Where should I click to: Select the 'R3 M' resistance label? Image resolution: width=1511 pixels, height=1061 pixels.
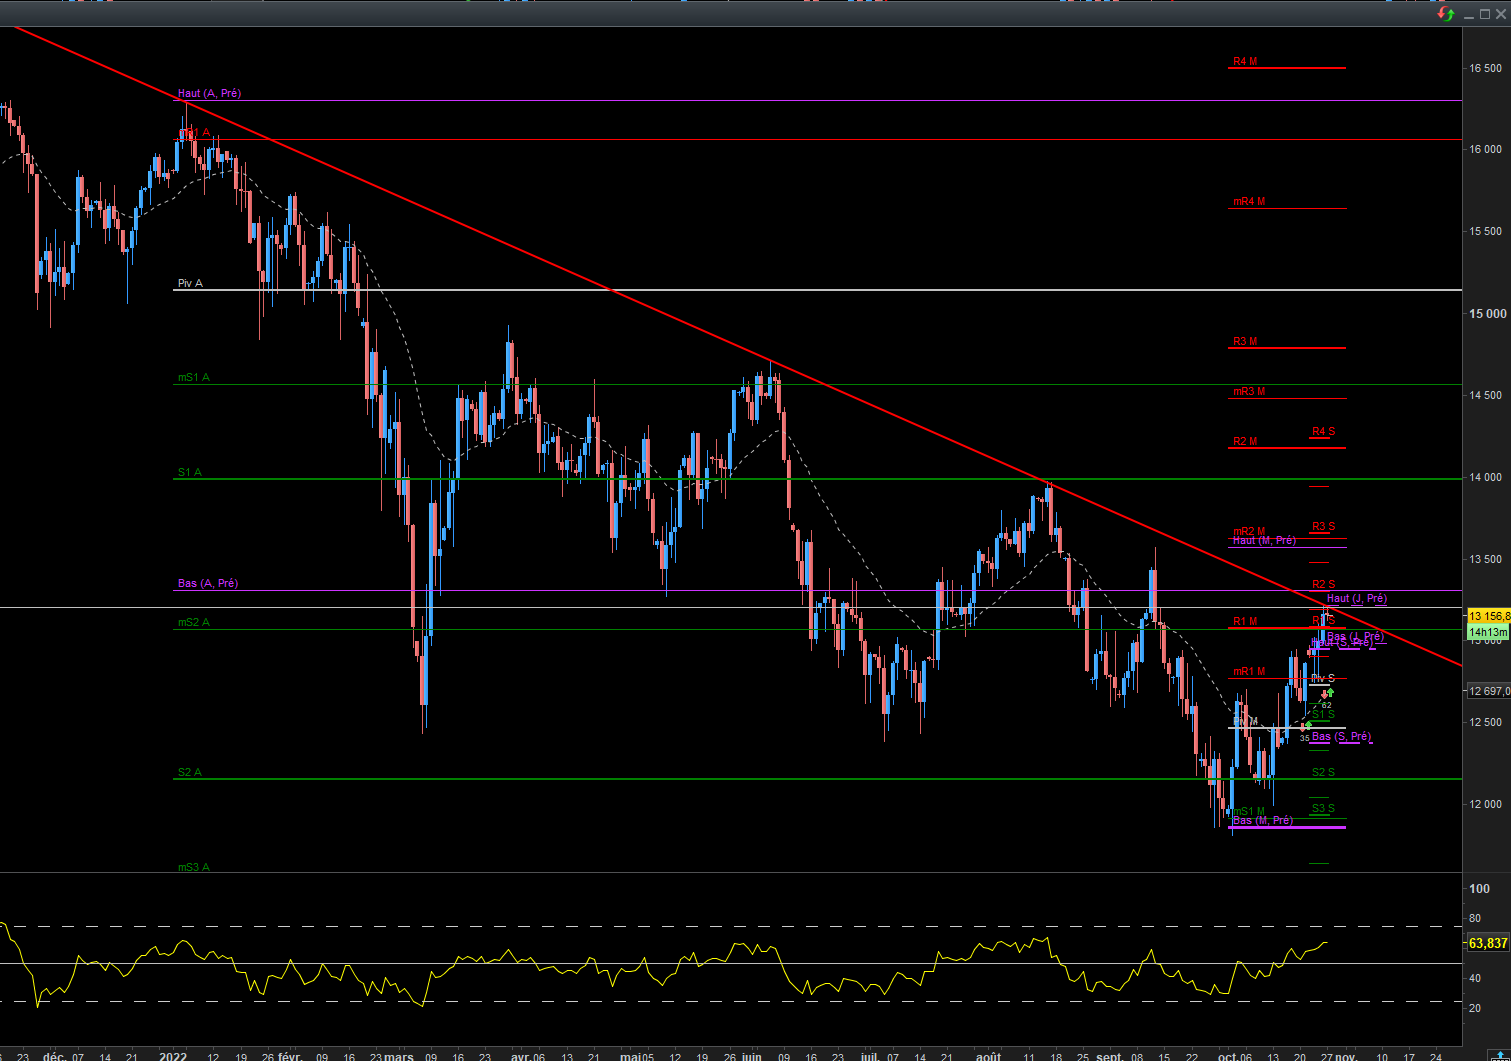(1245, 341)
